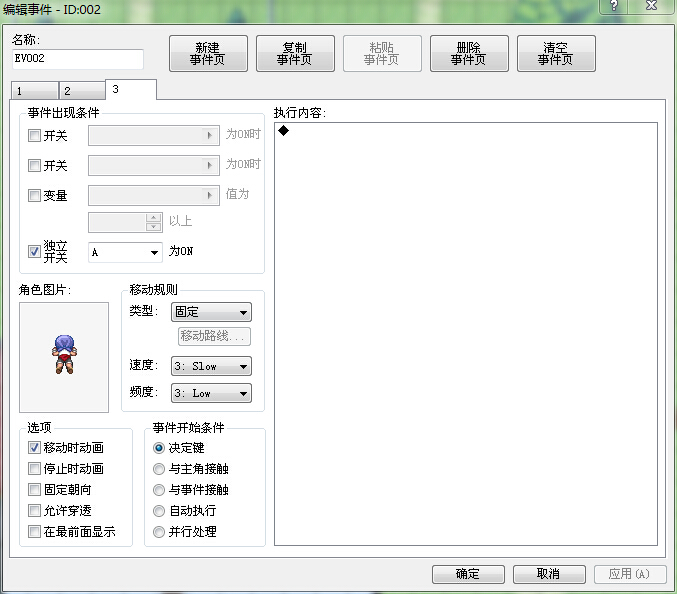
Task: Click the 删除事件页 button
Action: 469,54
